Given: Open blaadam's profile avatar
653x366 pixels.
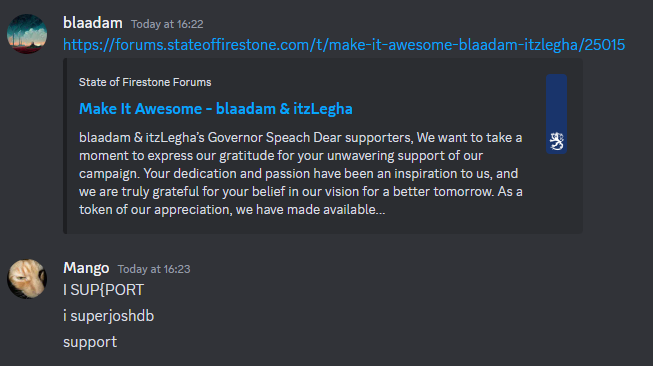Looking at the screenshot, I should [27, 34].
